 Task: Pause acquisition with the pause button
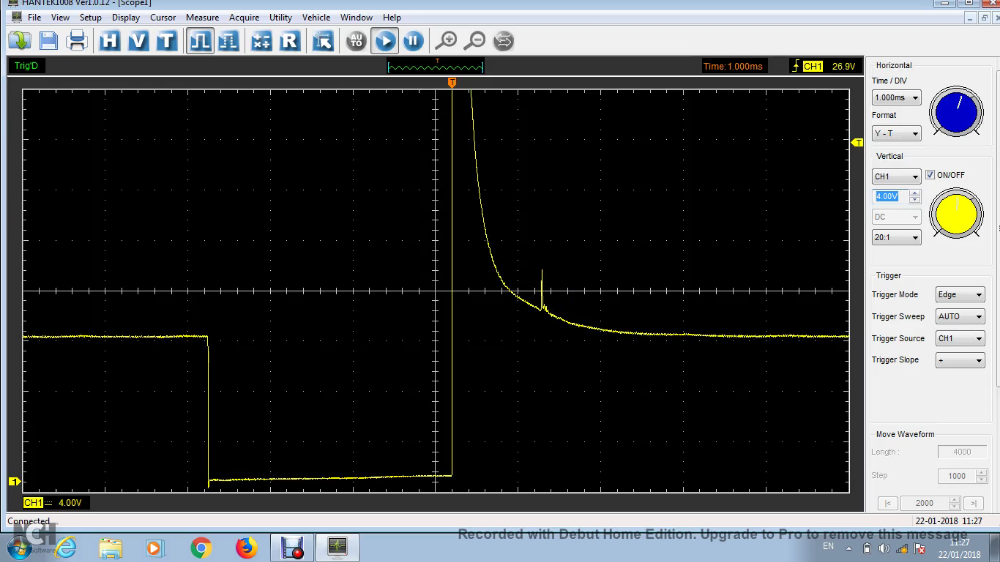(x=413, y=41)
